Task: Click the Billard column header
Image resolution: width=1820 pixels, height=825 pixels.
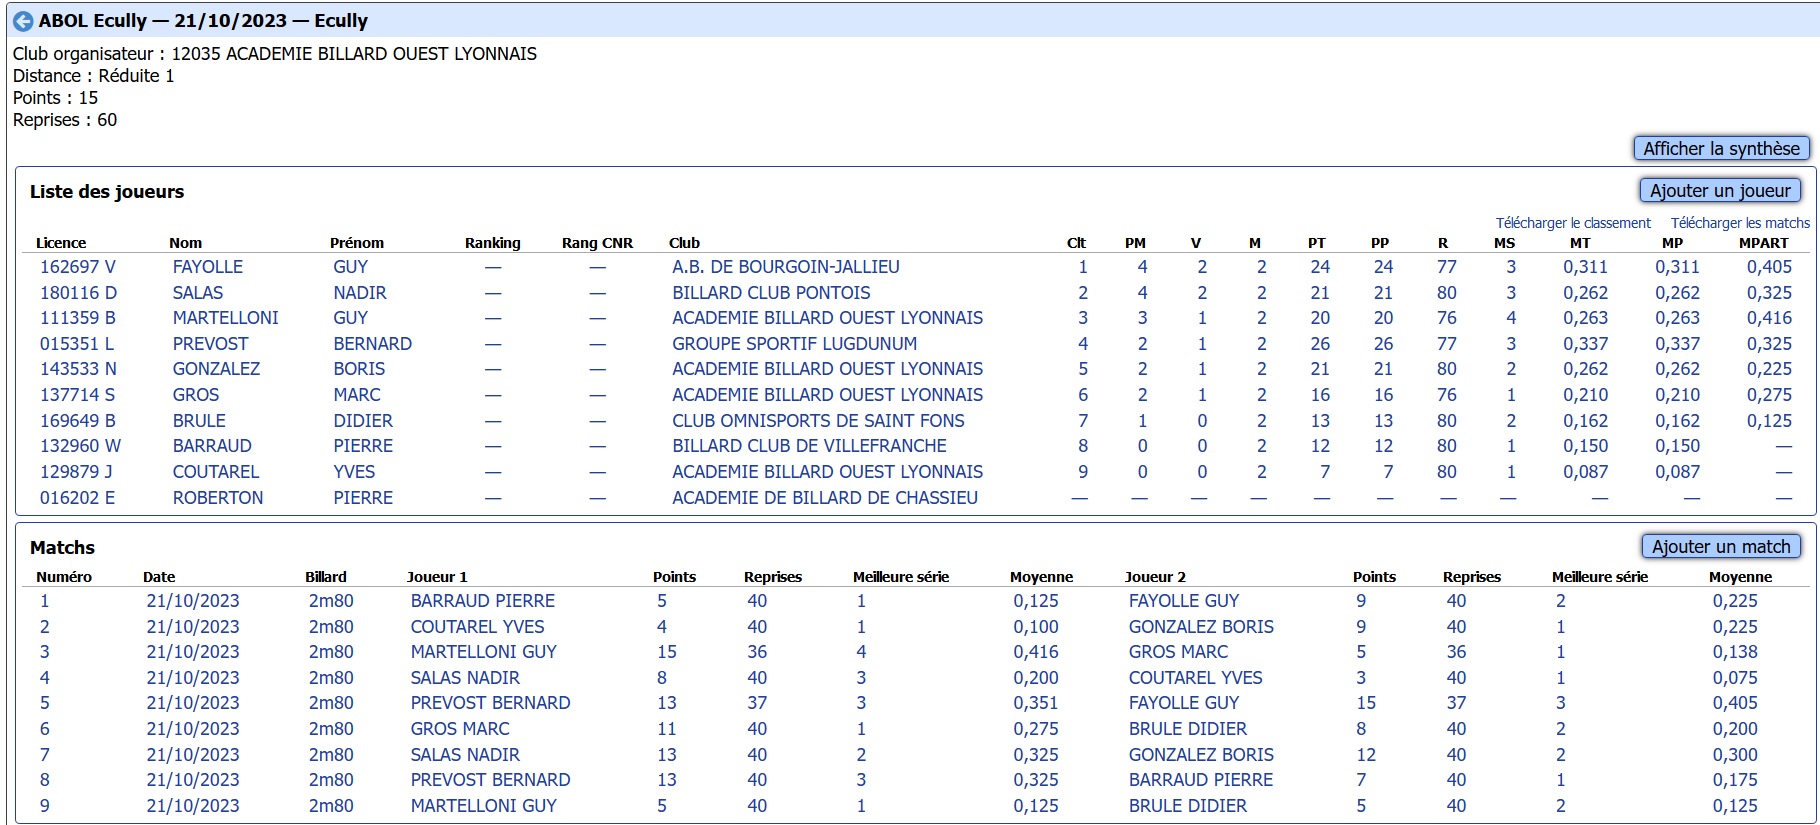Action: [326, 577]
